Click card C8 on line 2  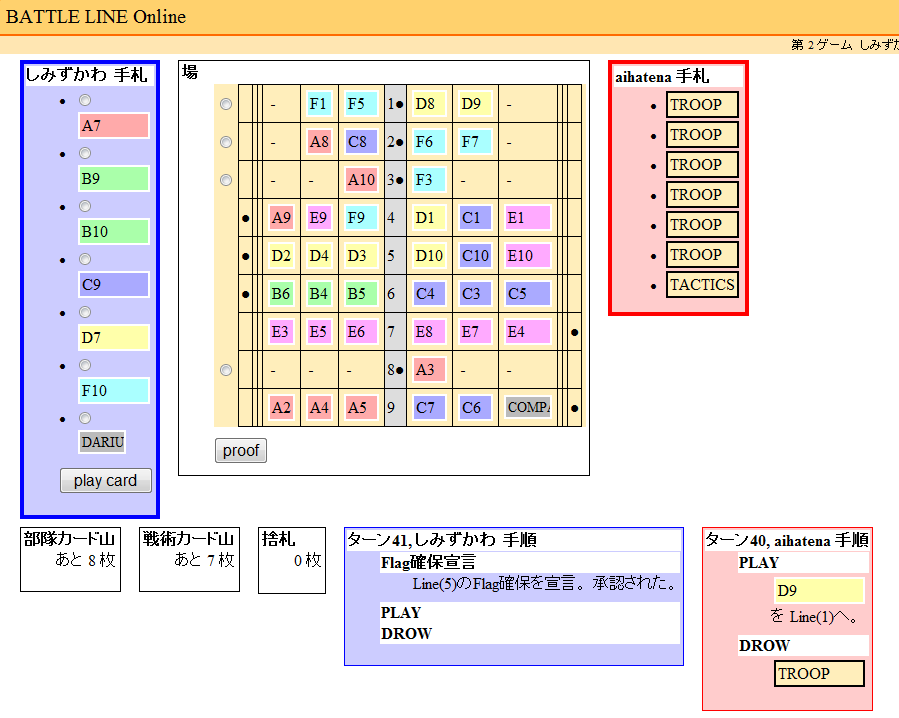pyautogui.click(x=361, y=142)
